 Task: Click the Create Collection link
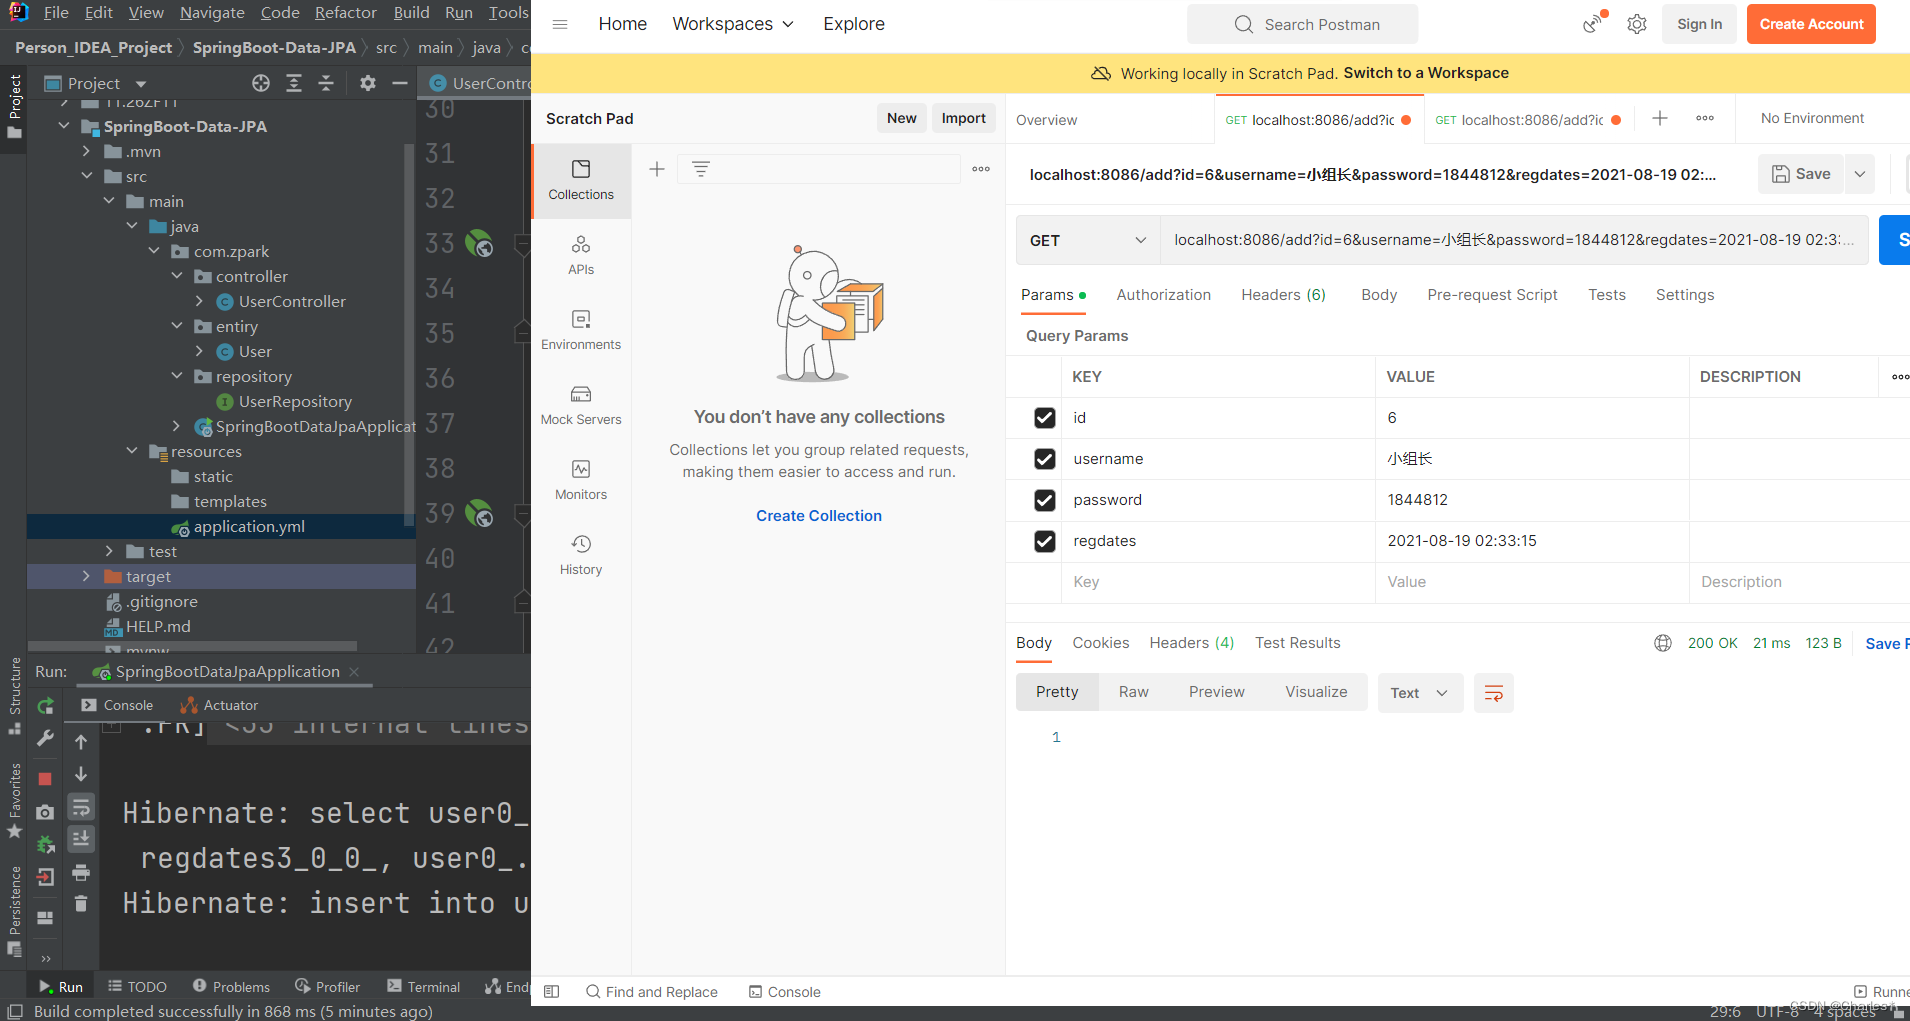click(819, 516)
